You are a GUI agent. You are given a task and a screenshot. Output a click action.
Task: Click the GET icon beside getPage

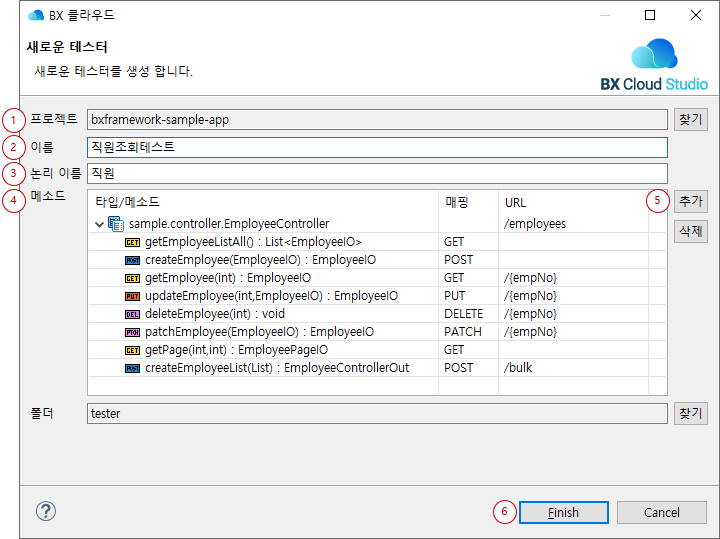132,350
